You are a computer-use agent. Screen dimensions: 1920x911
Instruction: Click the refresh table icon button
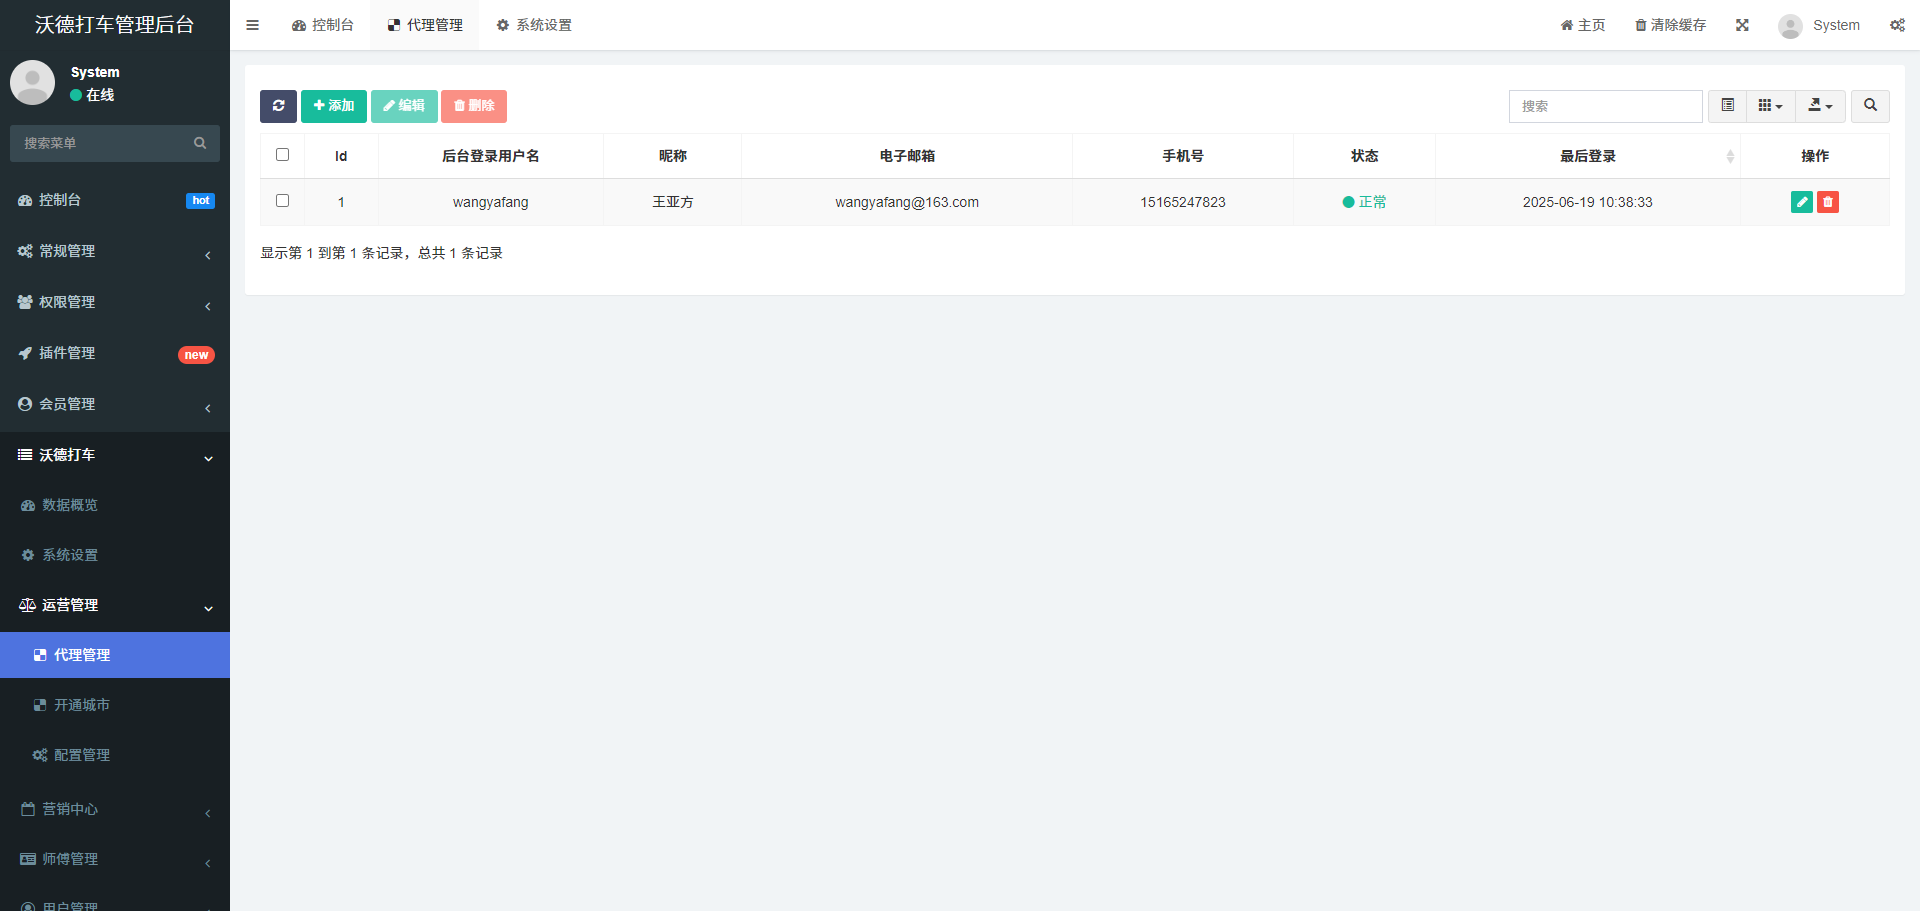pyautogui.click(x=278, y=106)
